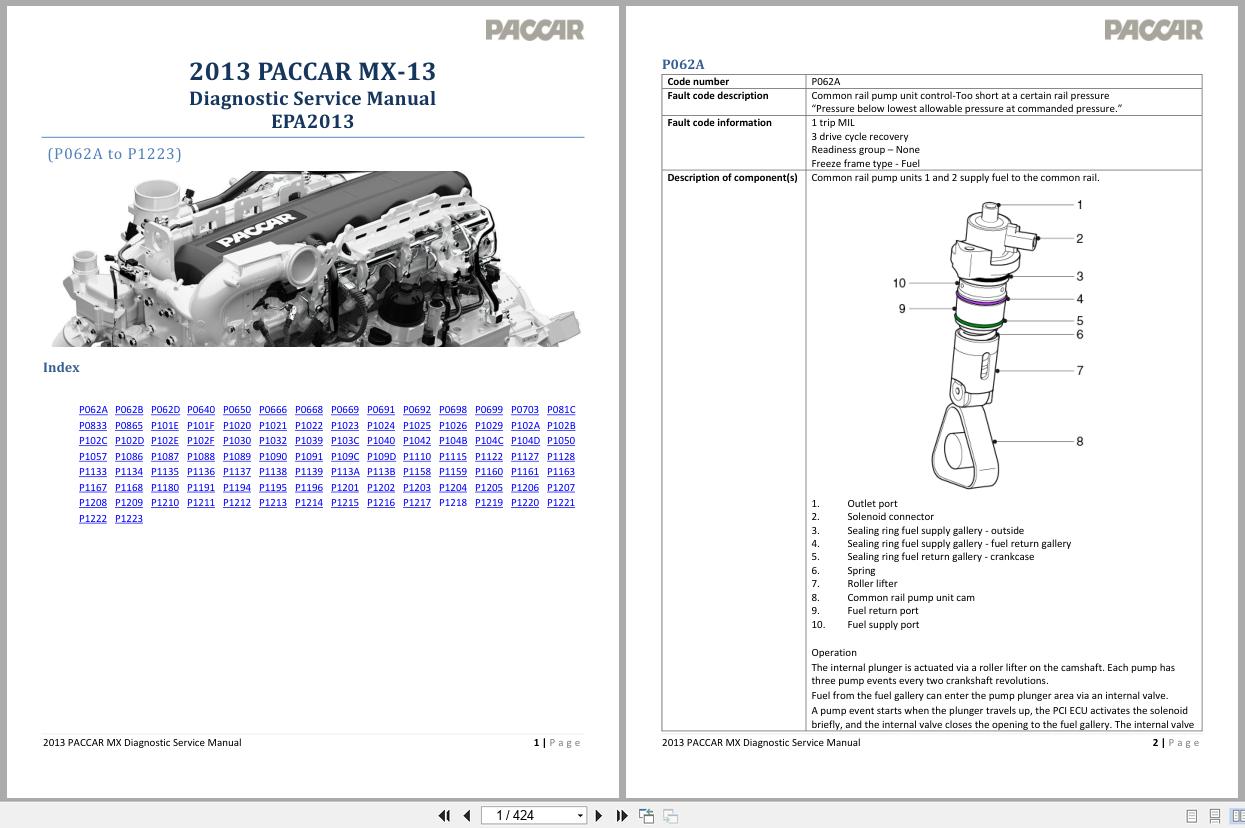
Task: Click the go-back-in-view-history icon
Action: [x=646, y=815]
